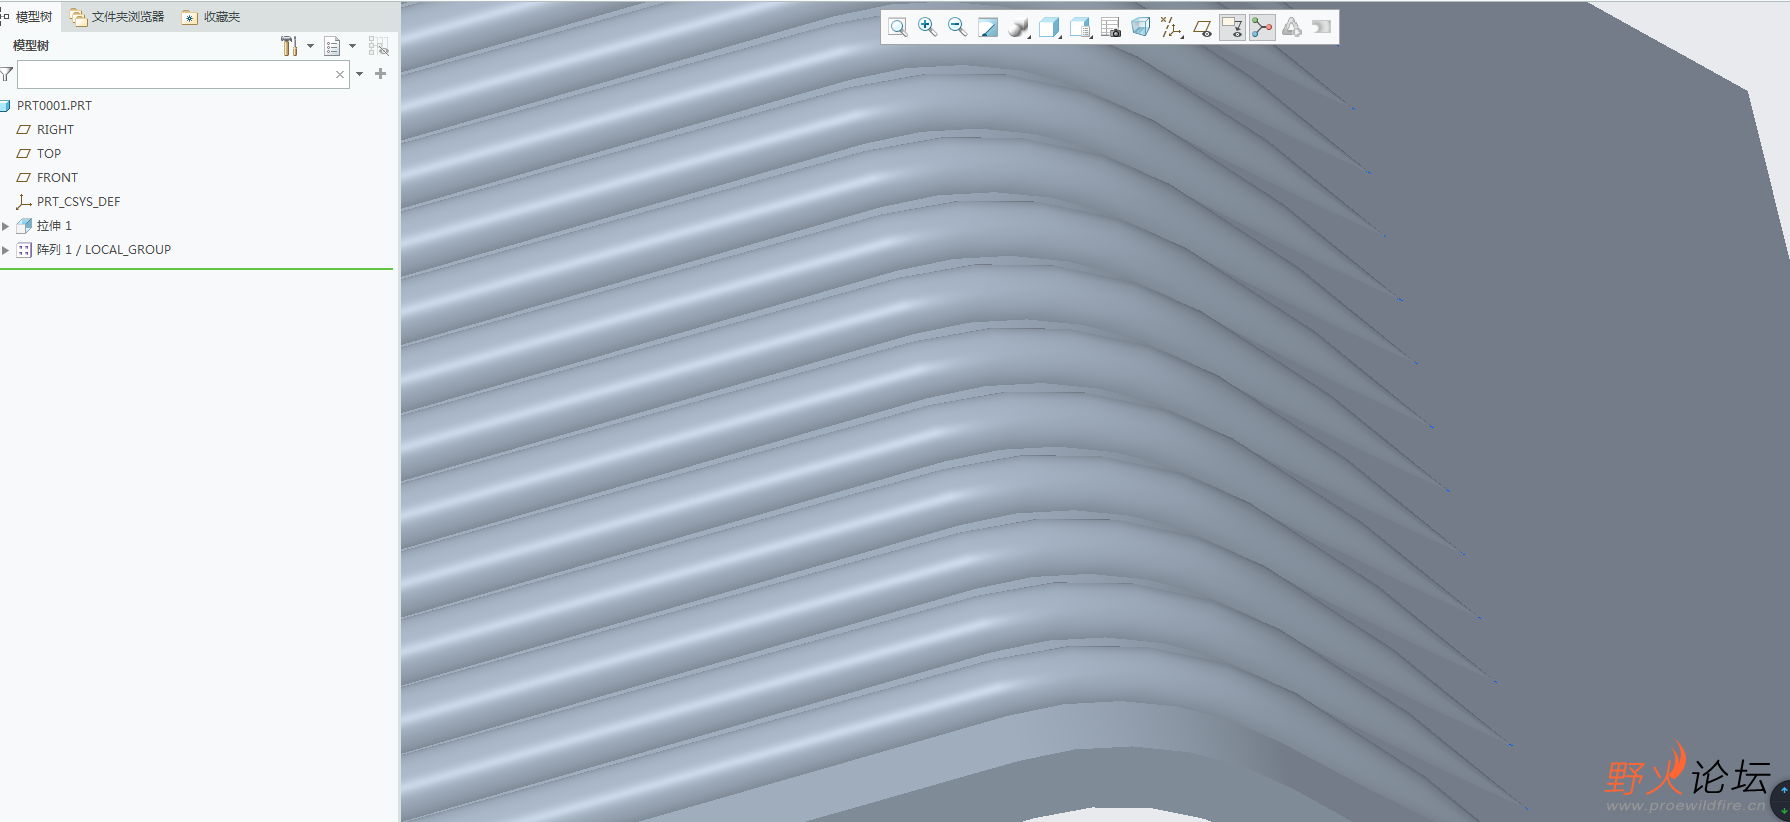The image size is (1790, 822).
Task: Open the search options dropdown arrow
Action: point(360,74)
